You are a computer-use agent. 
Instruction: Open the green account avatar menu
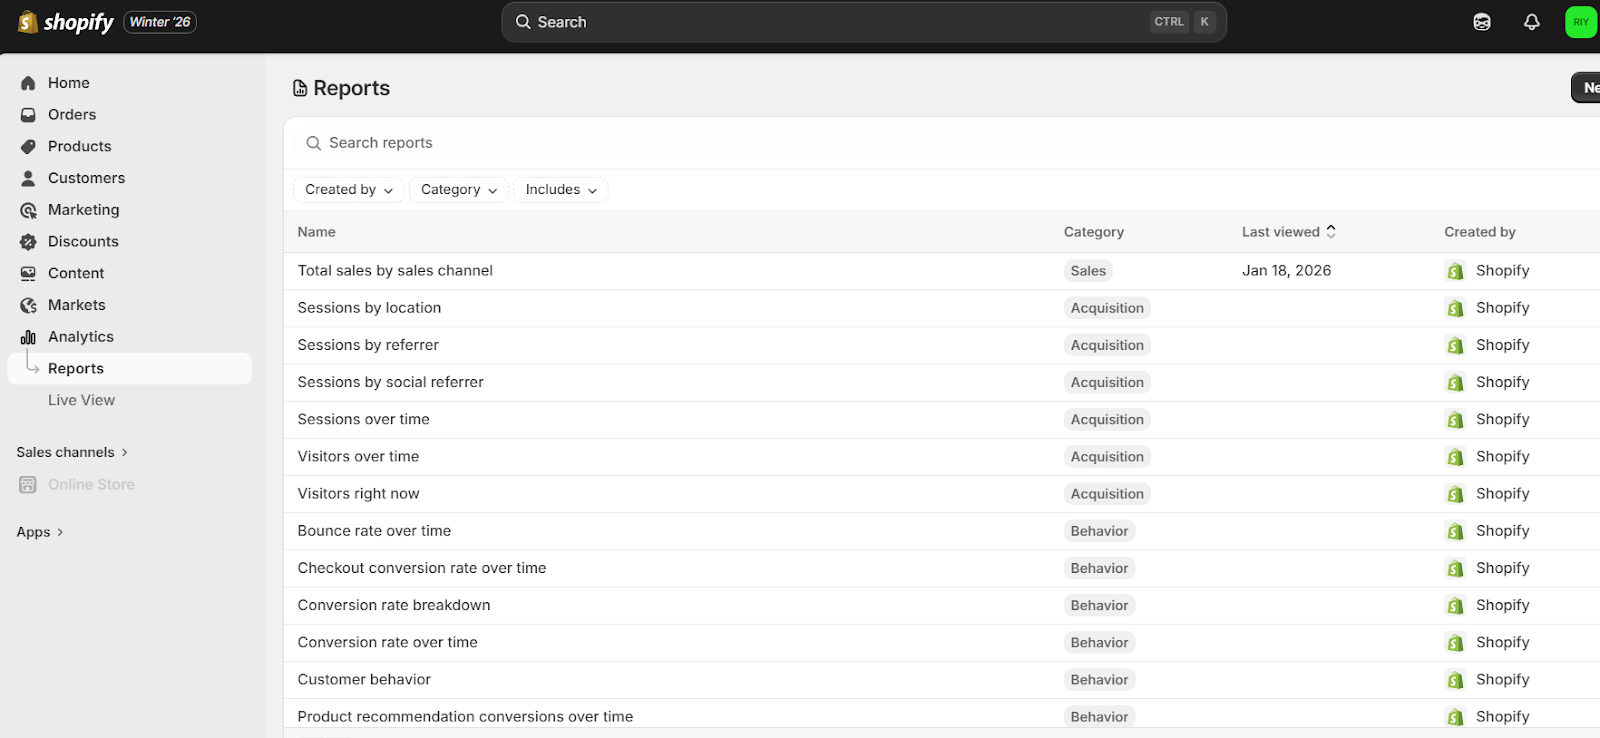(x=1581, y=22)
